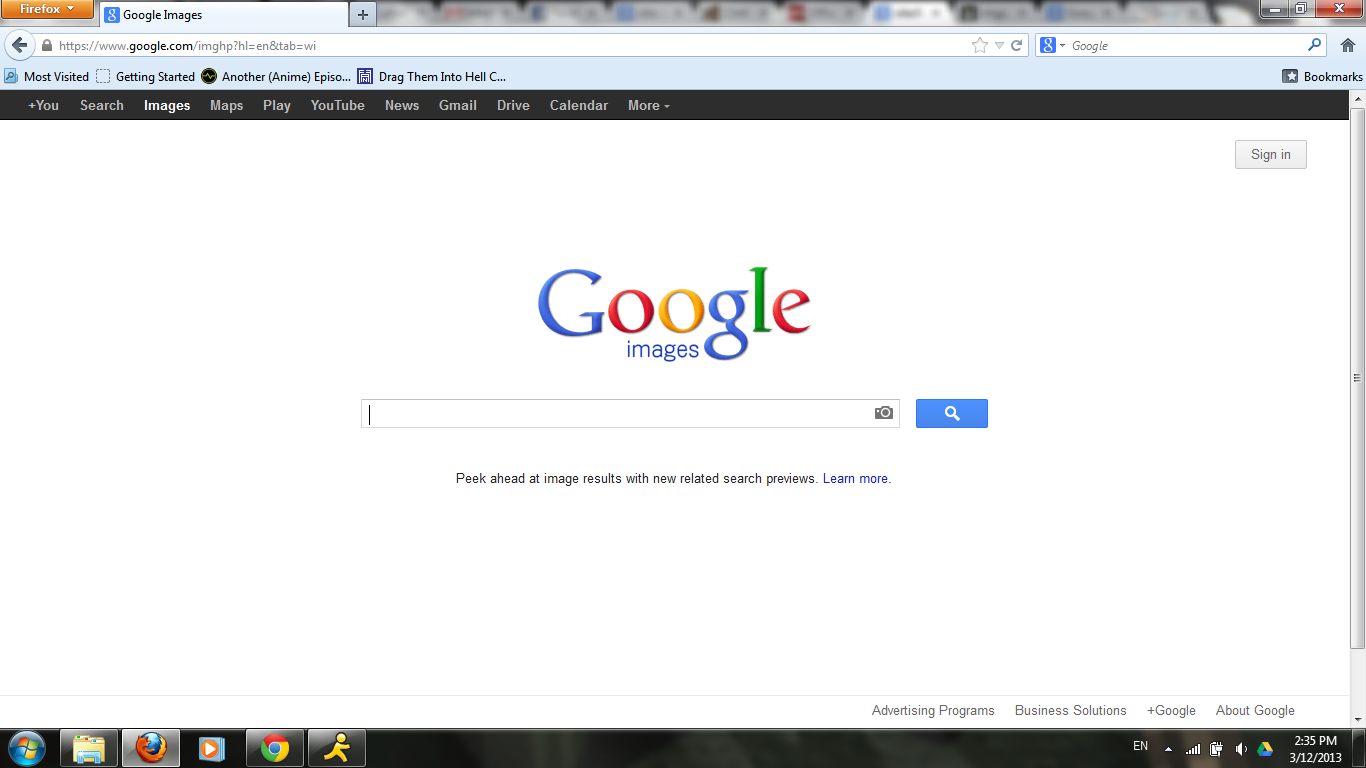Go to the Firefox home page icon
This screenshot has height=768, width=1366.
pos(1347,45)
